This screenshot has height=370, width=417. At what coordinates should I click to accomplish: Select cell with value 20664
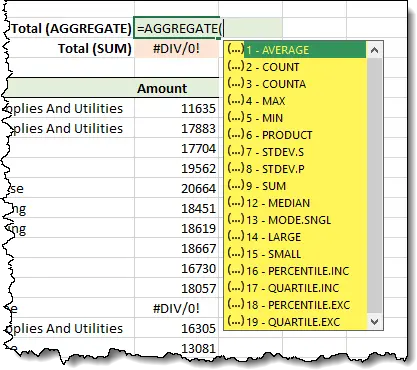pos(177,188)
